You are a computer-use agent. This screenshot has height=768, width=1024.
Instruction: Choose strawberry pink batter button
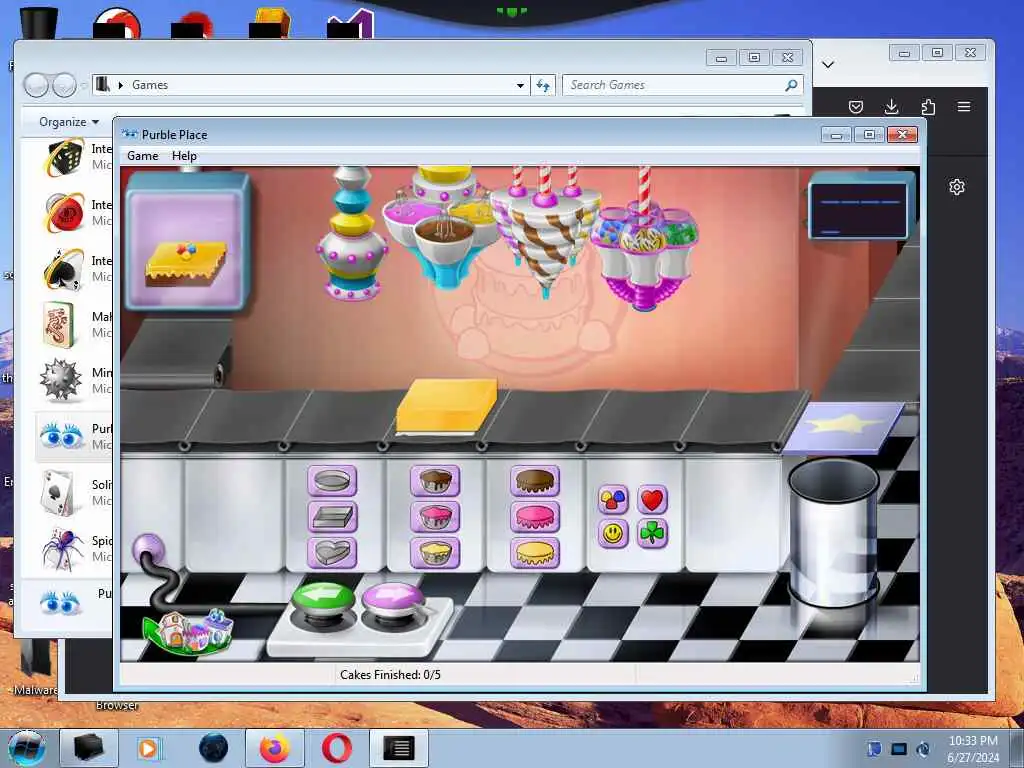point(435,517)
